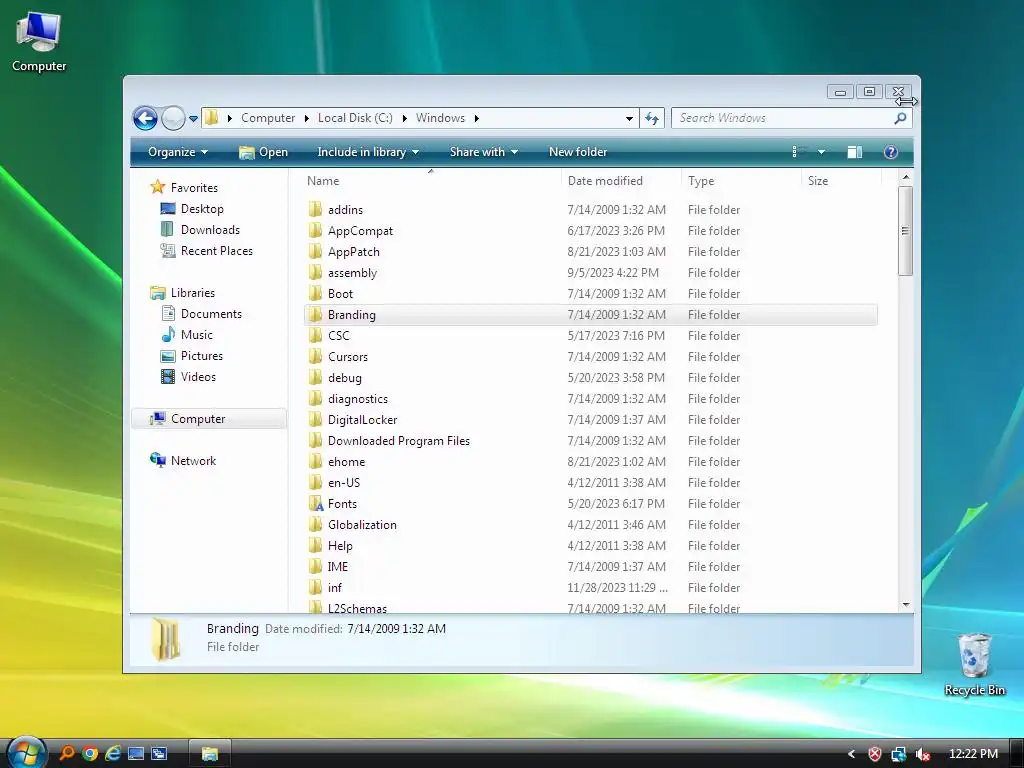Open the Videos library
1024x768 pixels.
click(x=198, y=377)
